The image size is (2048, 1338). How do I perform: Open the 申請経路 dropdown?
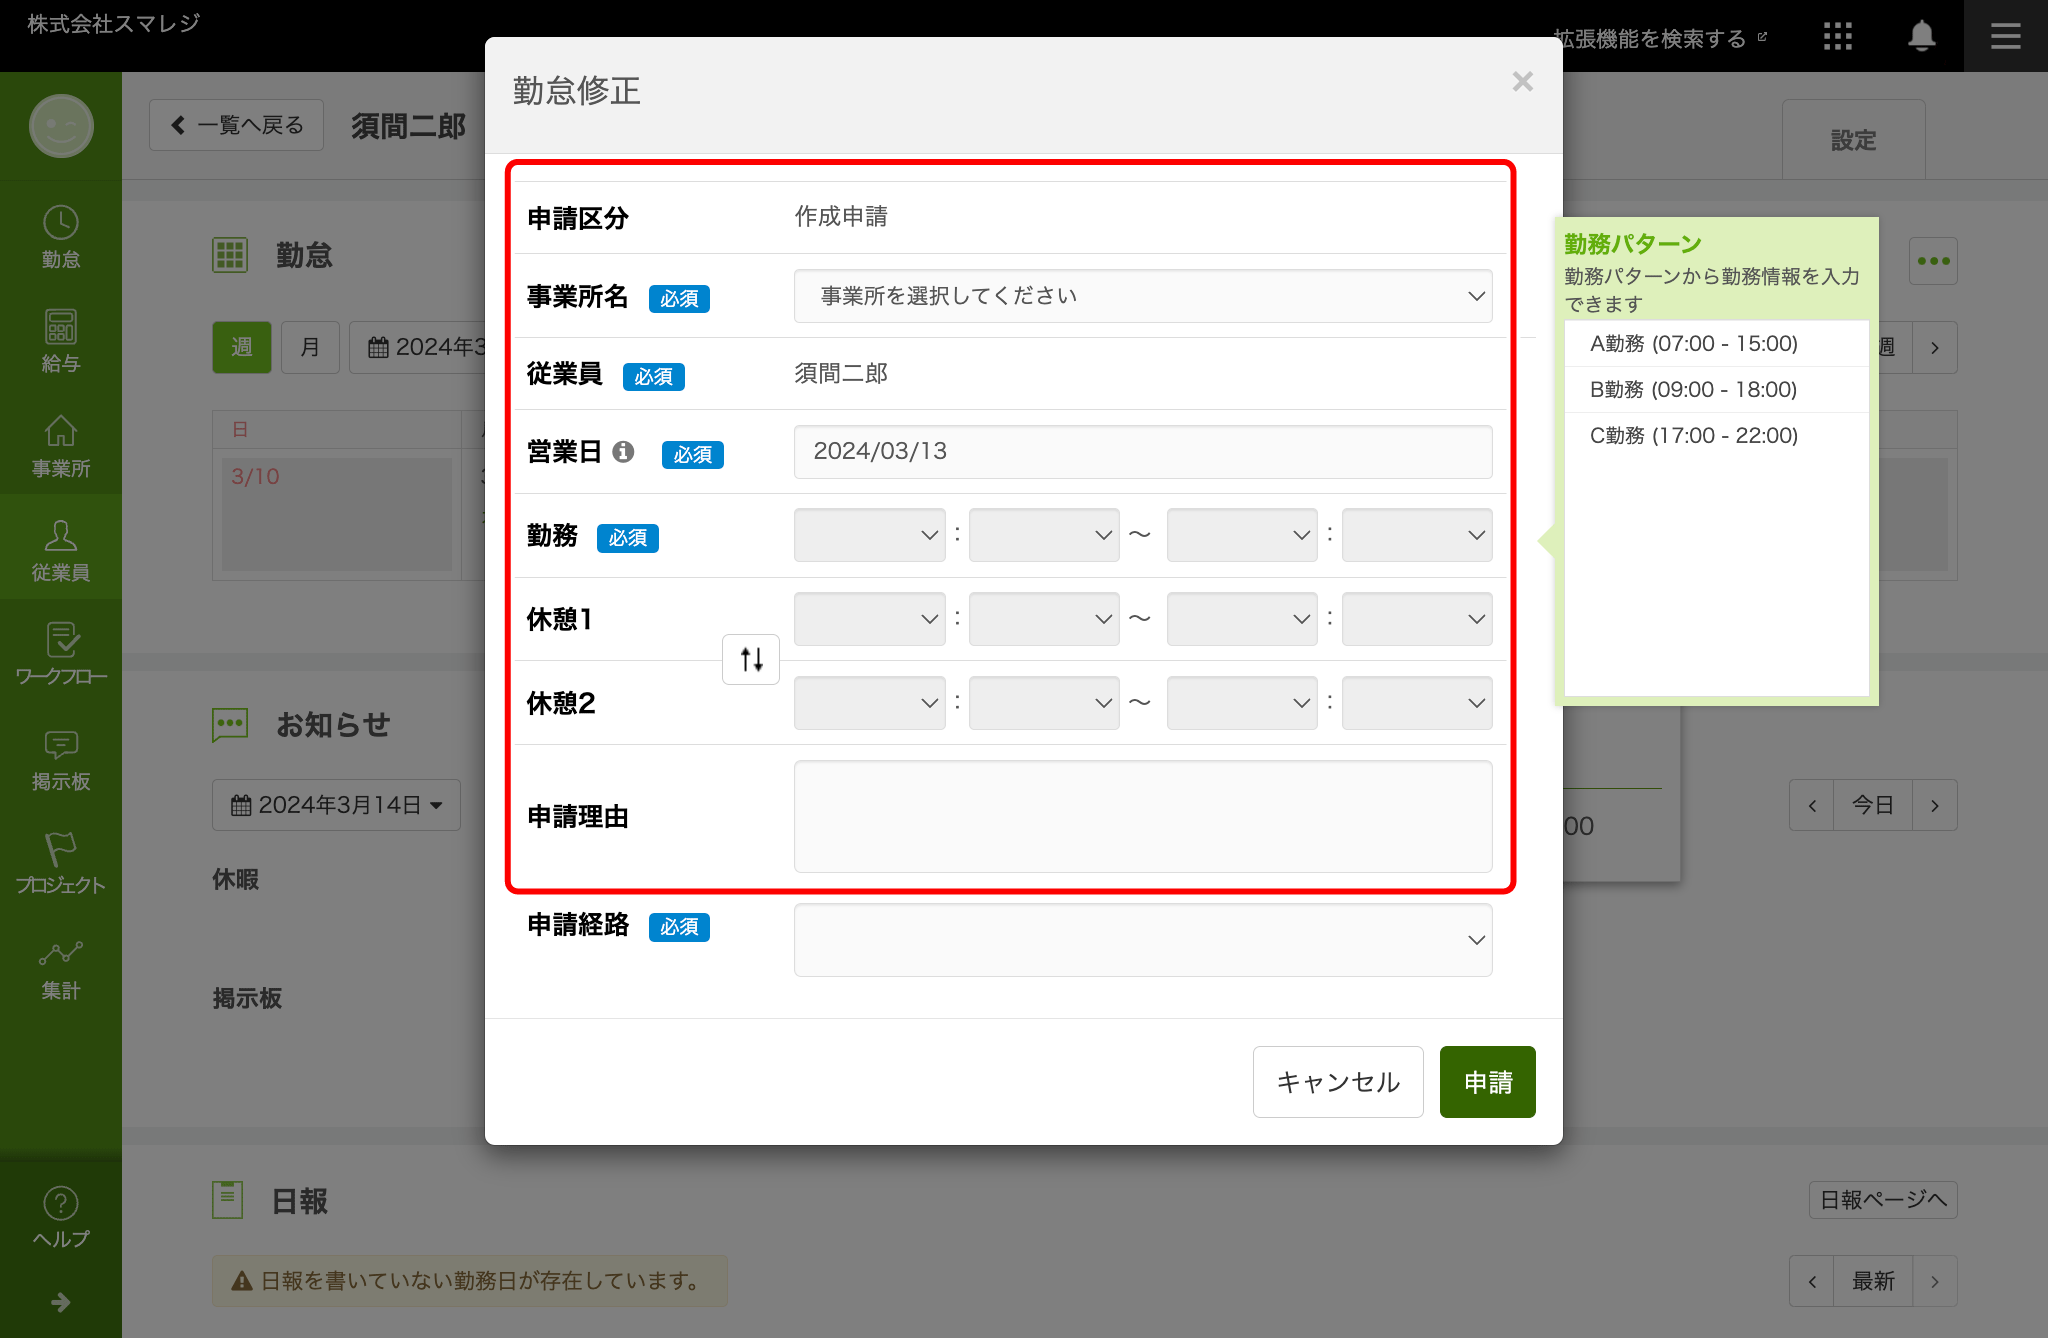click(x=1142, y=940)
